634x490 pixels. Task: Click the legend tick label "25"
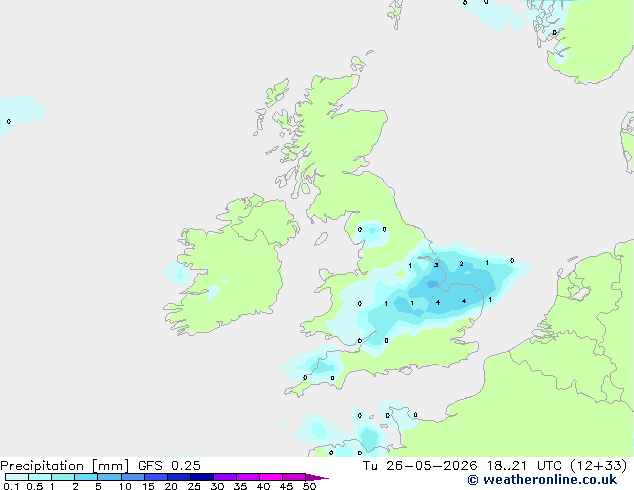click(194, 486)
